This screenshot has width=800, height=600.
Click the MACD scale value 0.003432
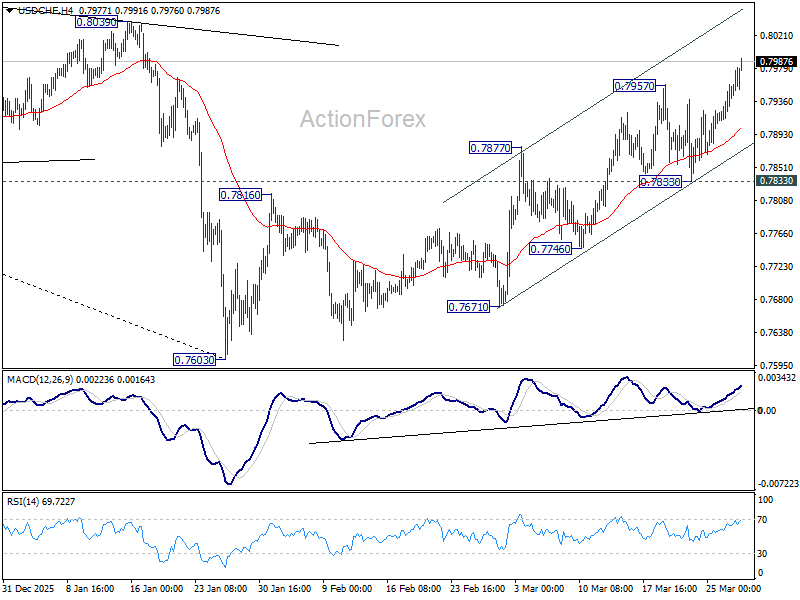coord(777,378)
